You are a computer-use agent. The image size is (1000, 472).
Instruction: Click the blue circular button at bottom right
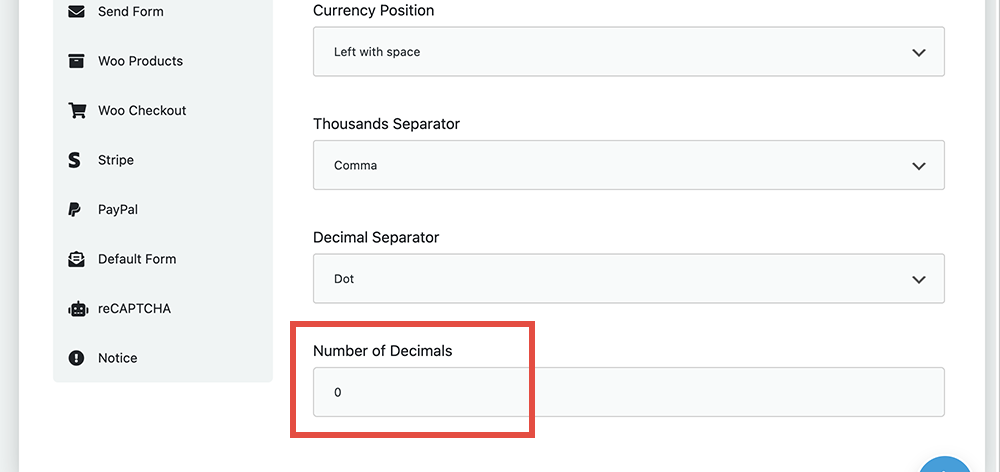tap(946, 464)
